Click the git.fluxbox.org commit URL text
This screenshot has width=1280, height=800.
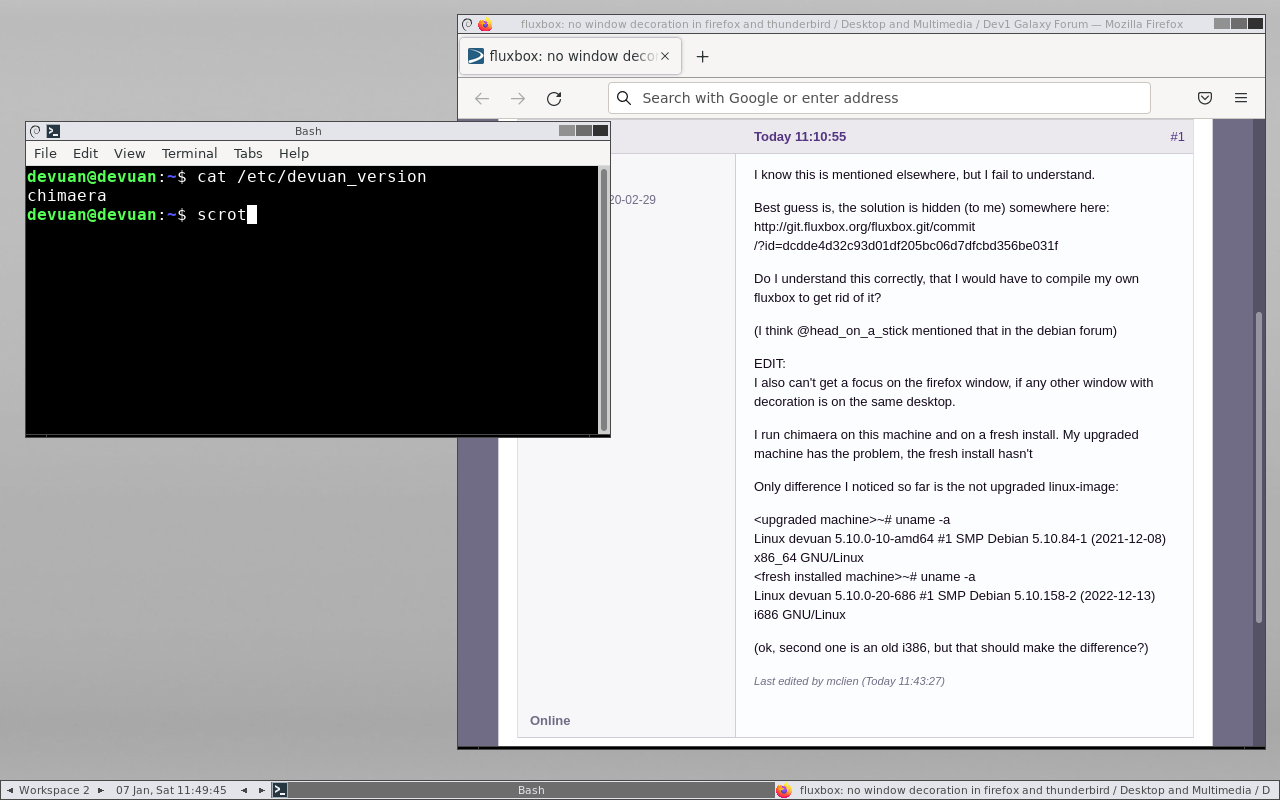tap(906, 236)
